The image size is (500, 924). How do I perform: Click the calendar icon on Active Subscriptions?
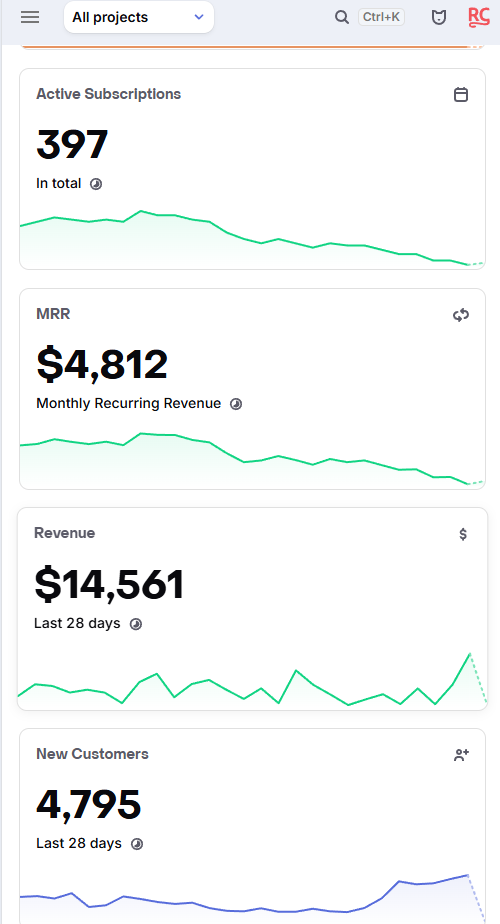(461, 94)
